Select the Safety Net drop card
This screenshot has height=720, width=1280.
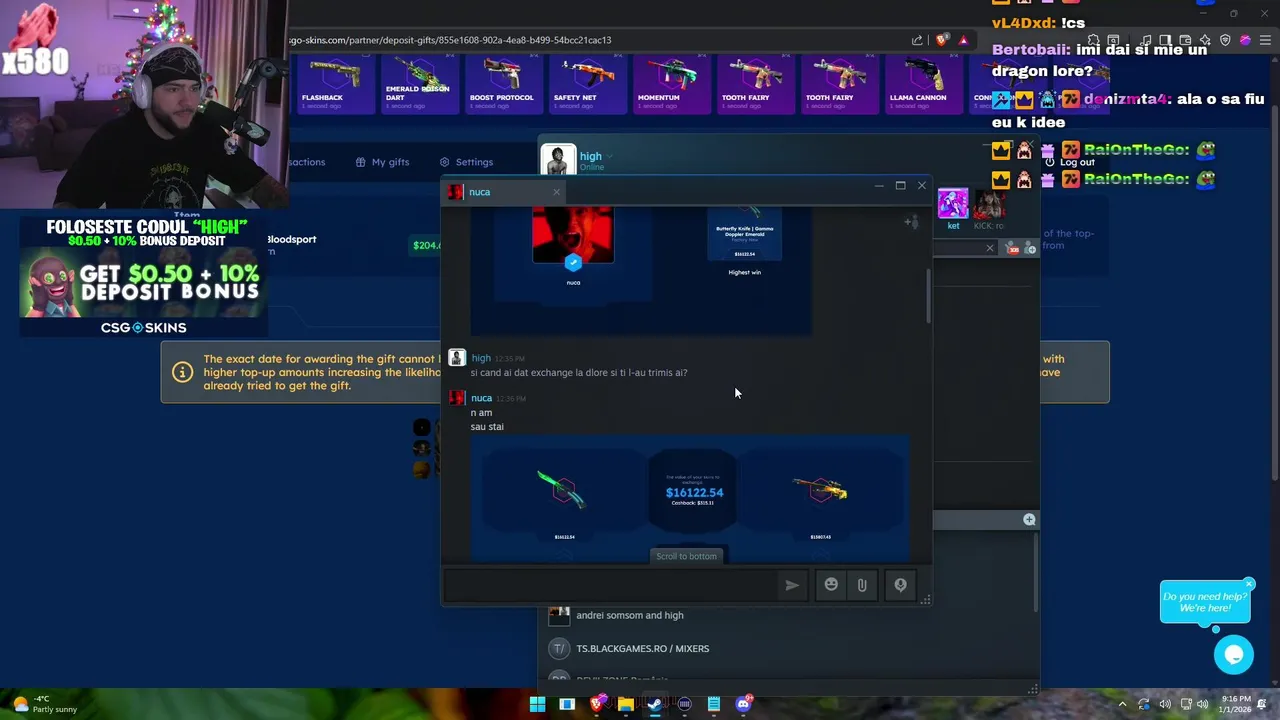(586, 84)
